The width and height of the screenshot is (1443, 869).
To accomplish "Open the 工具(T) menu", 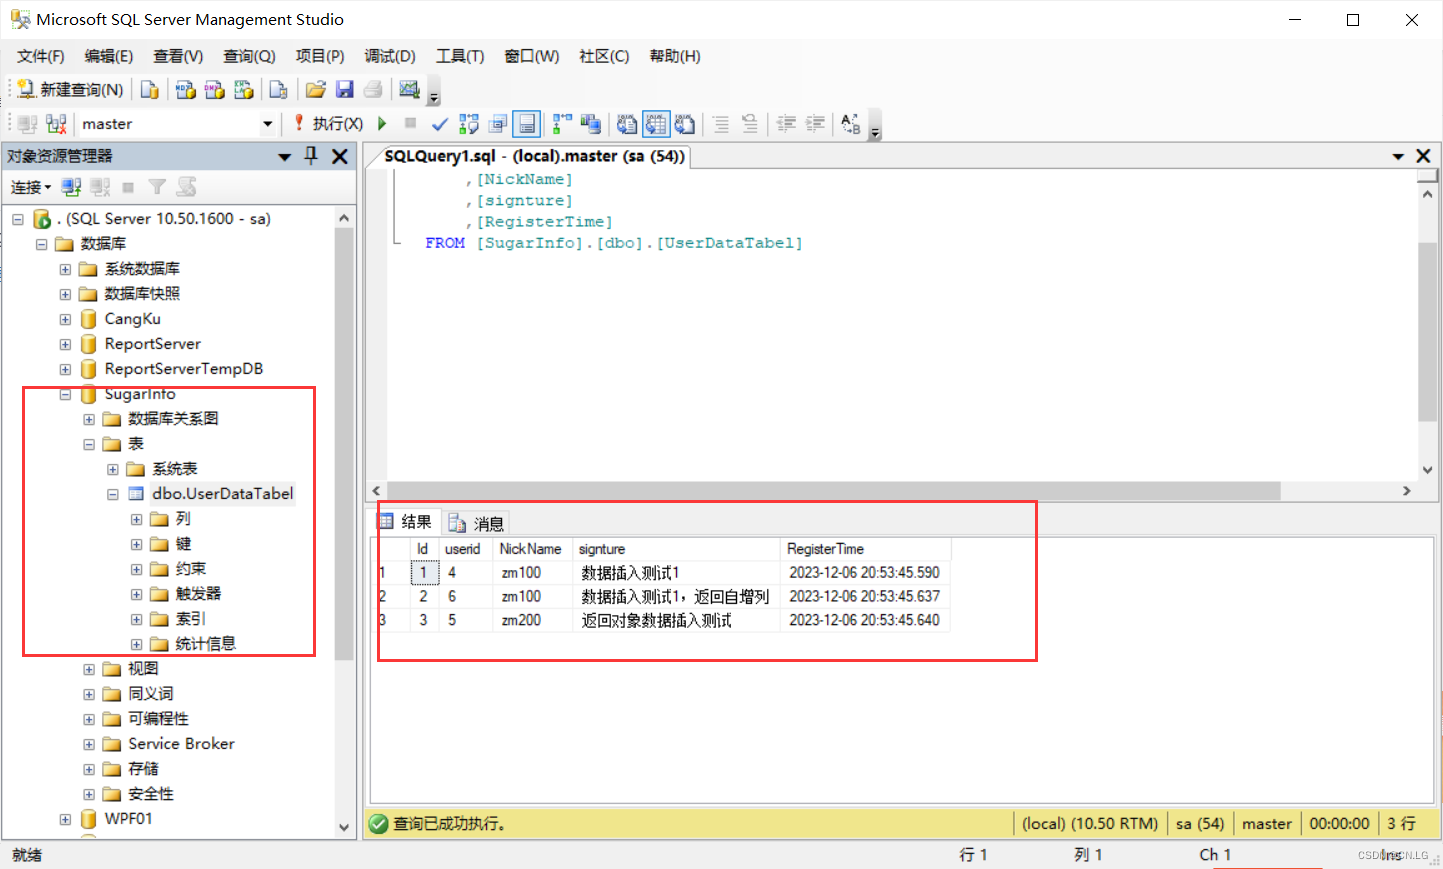I will coord(460,56).
